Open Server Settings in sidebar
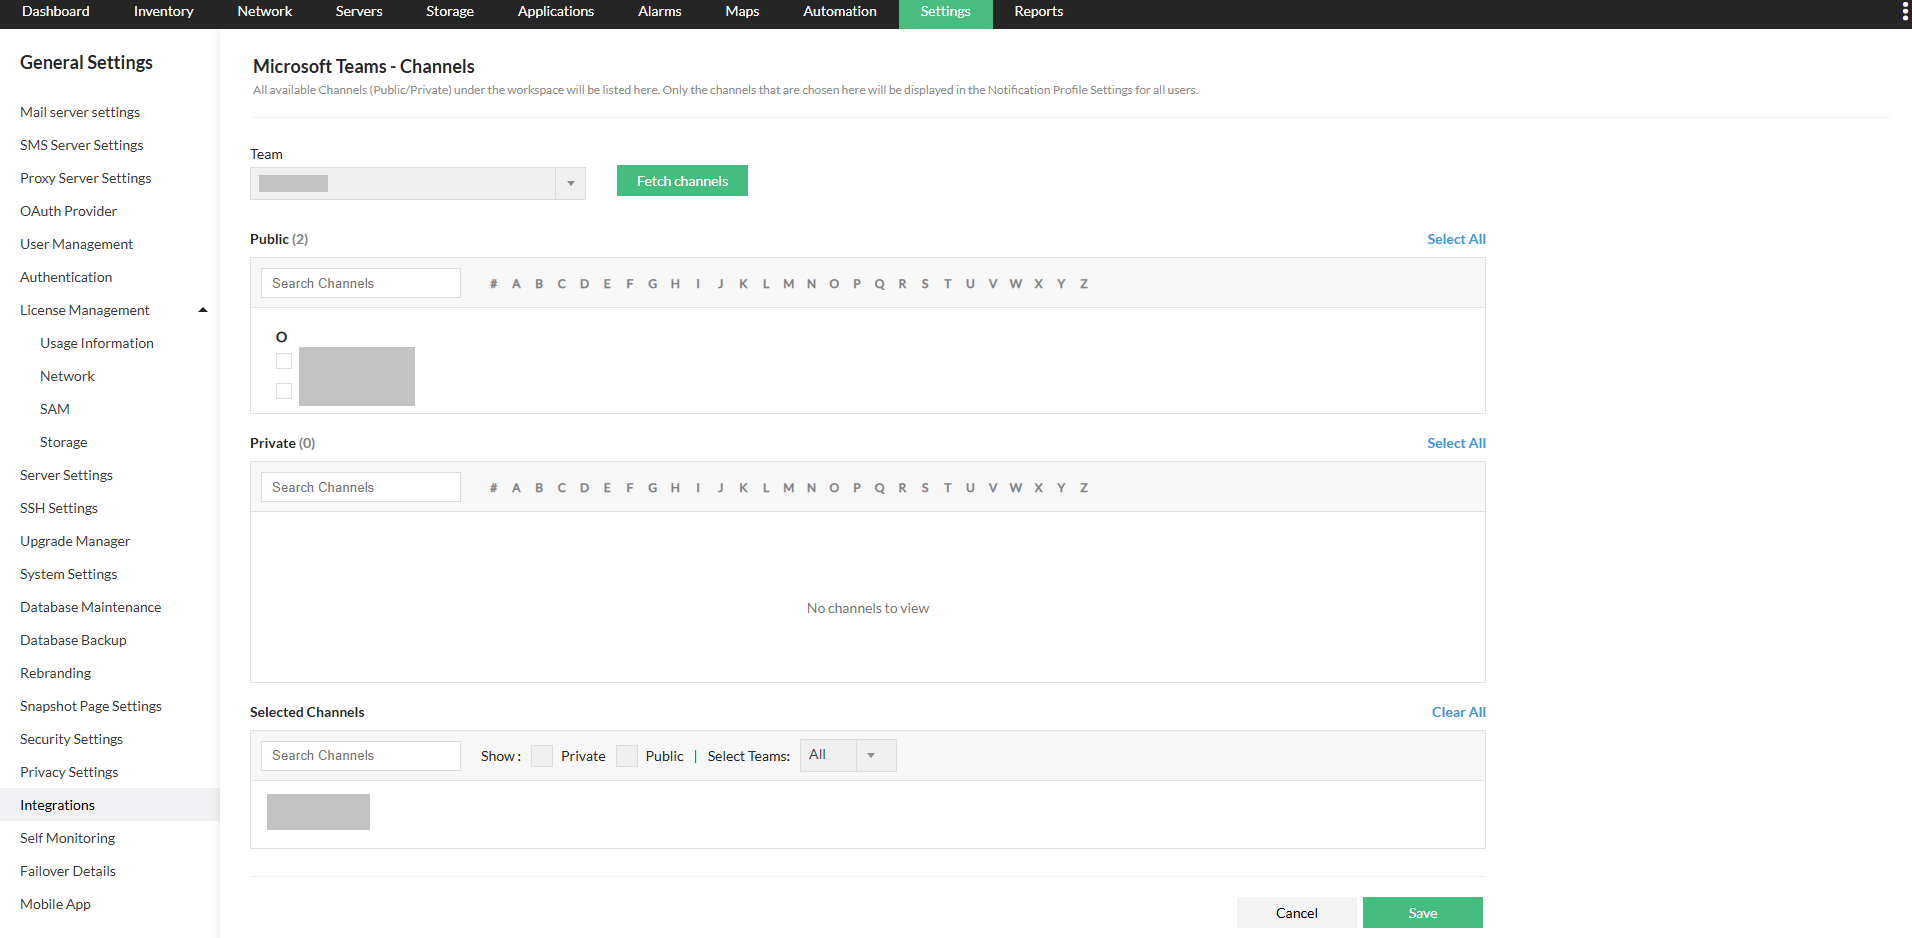The image size is (1912, 938). tap(66, 475)
